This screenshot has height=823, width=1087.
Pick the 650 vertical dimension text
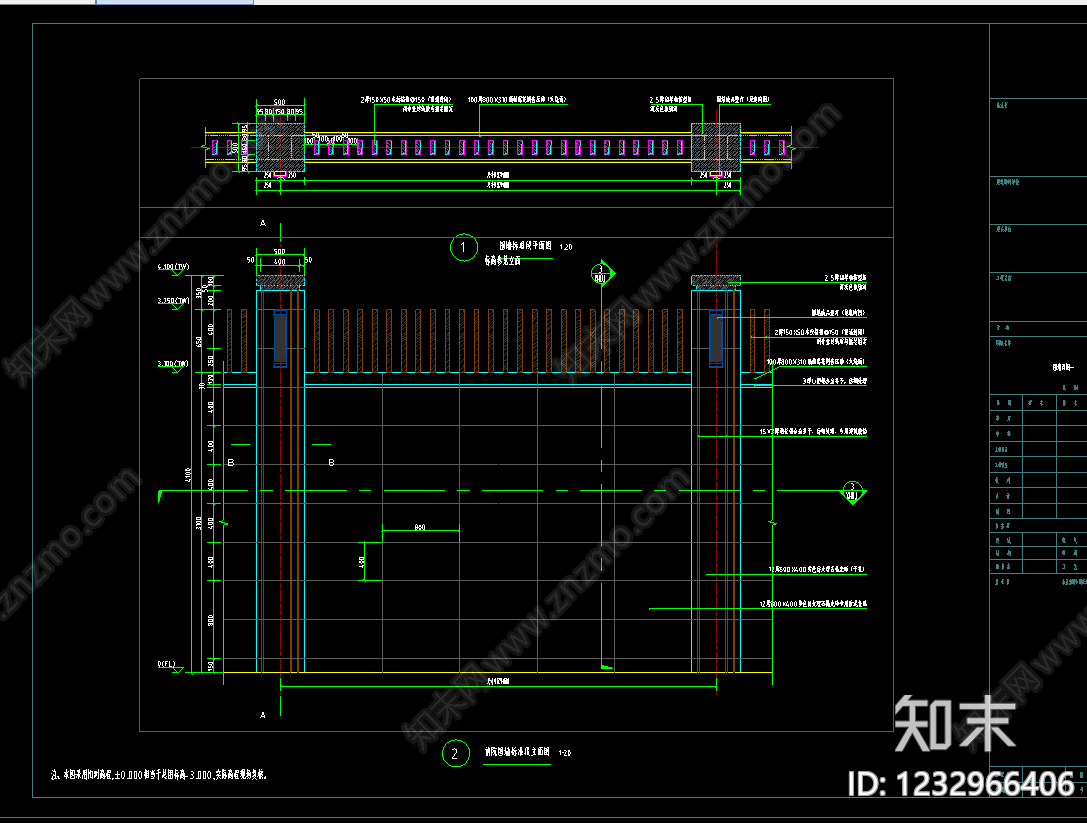tap(200, 342)
